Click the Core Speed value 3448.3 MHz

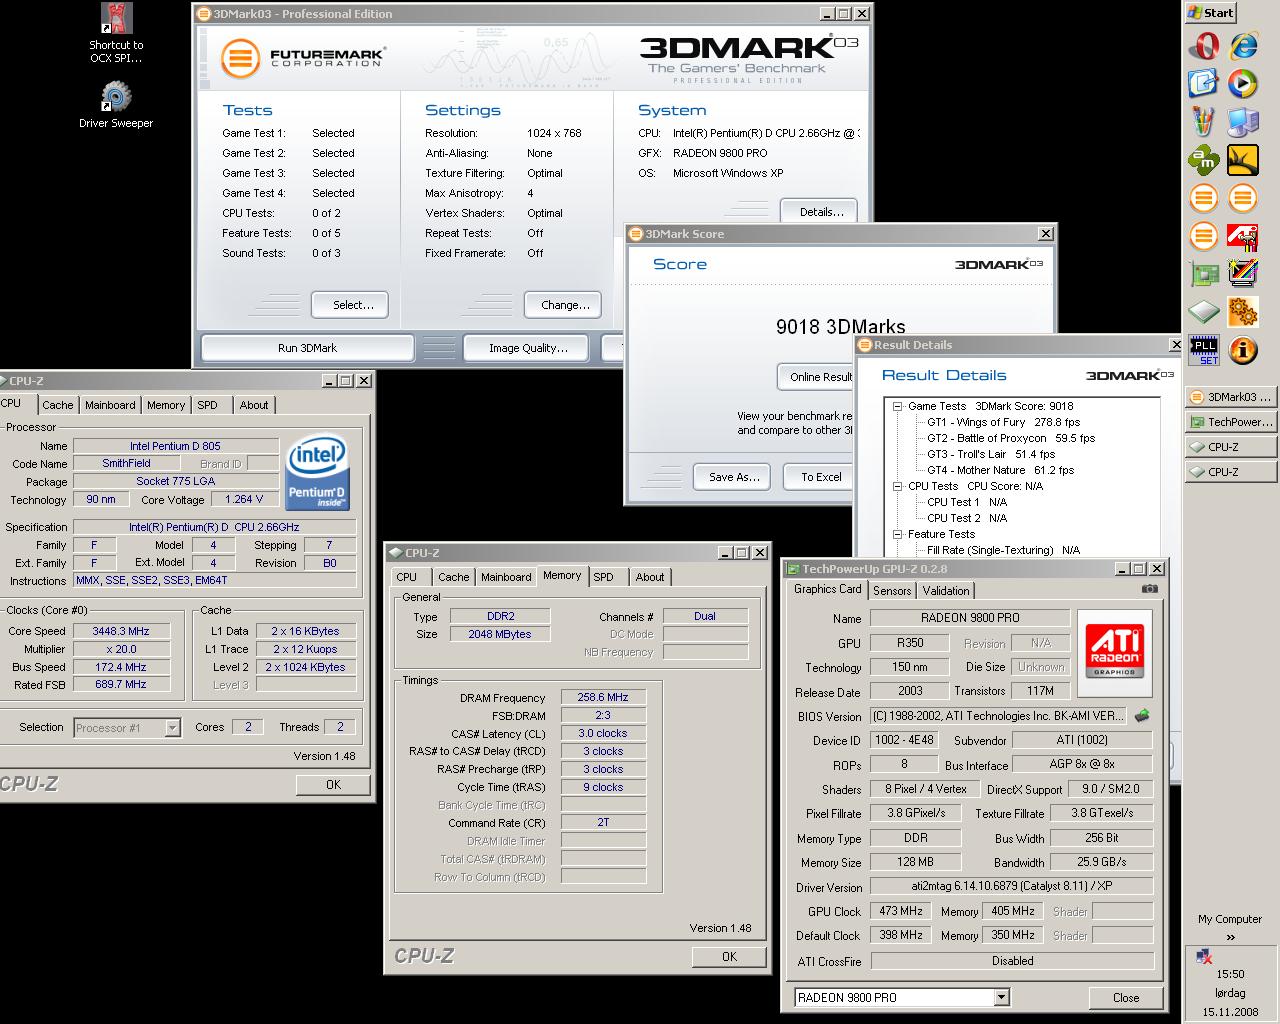click(x=121, y=631)
